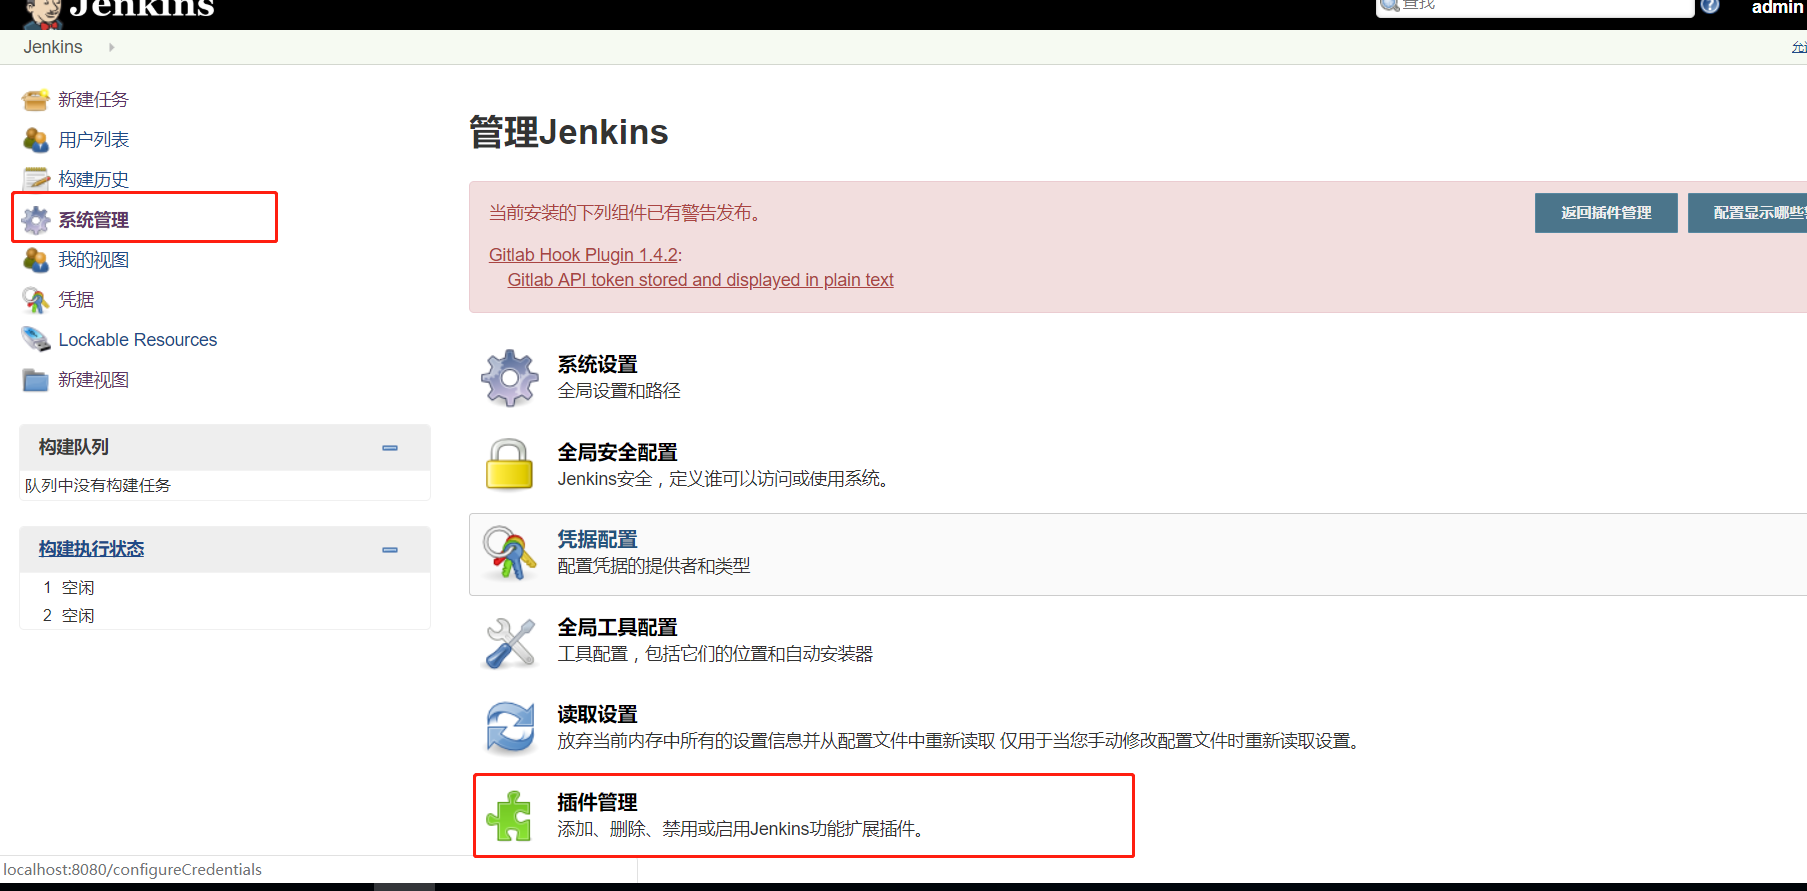1807x891 pixels.
Task: Click the colored keys icon for 凭据配置
Action: pyautogui.click(x=510, y=552)
